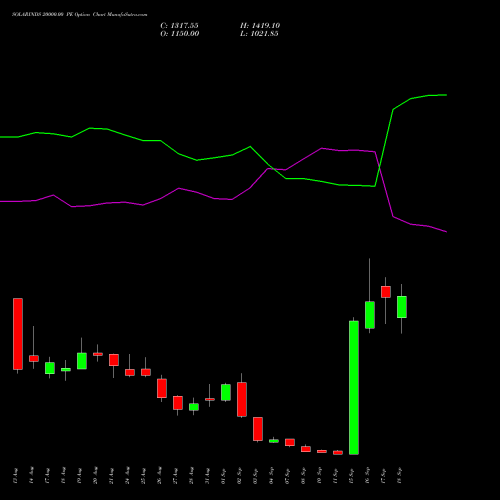Click the close value C: 1317.55
This screenshot has width=500, height=500.
pos(179,26)
